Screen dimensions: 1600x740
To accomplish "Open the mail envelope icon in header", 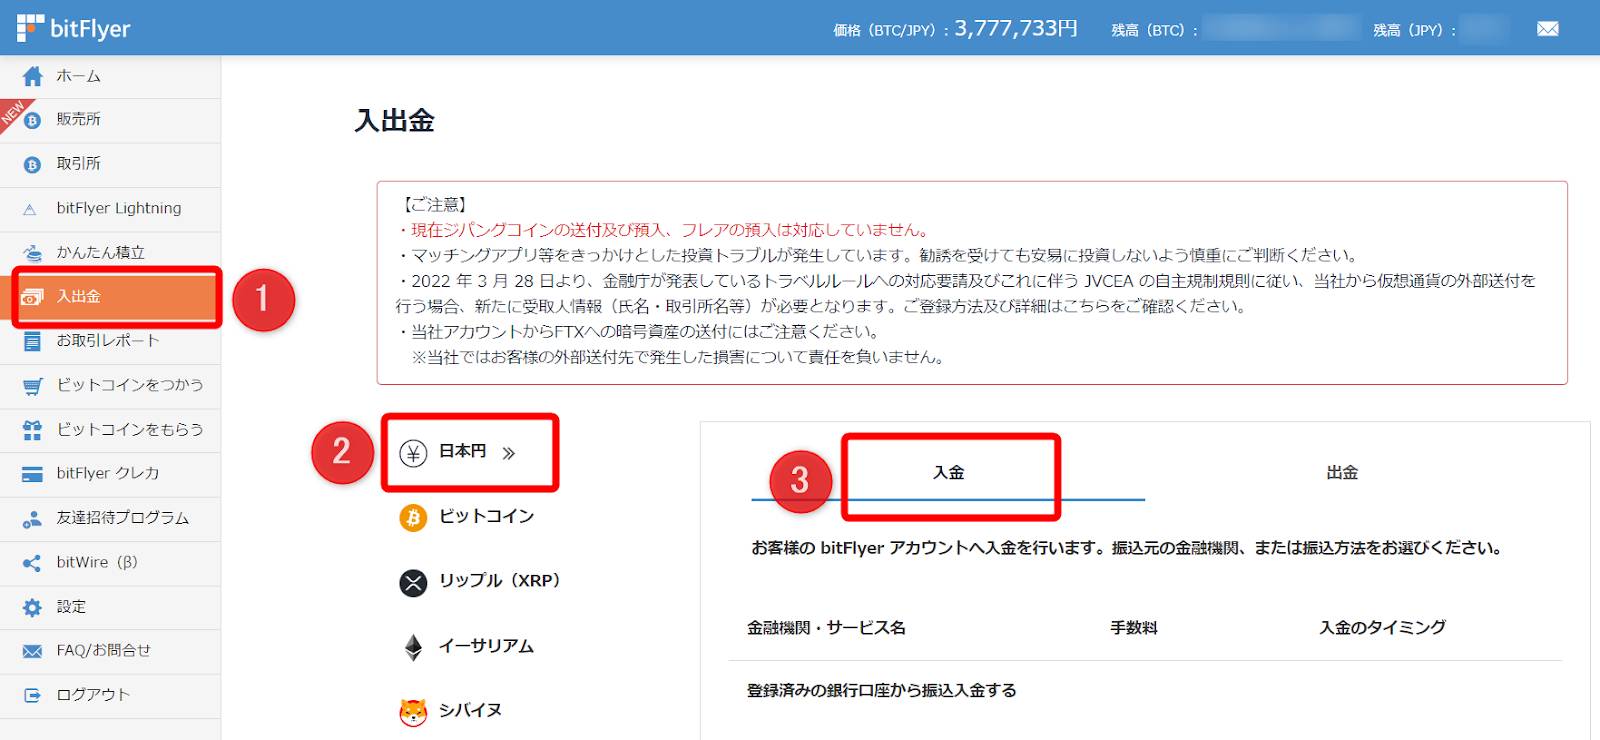I will (x=1547, y=29).
